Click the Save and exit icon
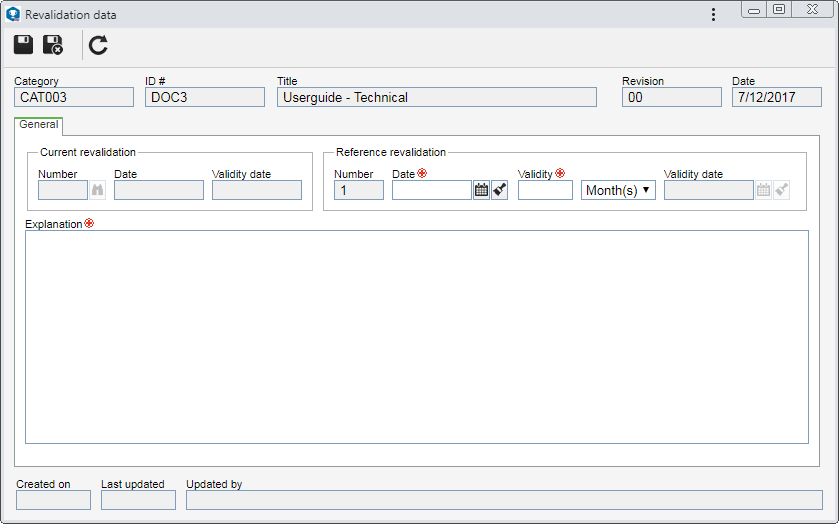839x524 pixels. pyautogui.click(x=53, y=45)
